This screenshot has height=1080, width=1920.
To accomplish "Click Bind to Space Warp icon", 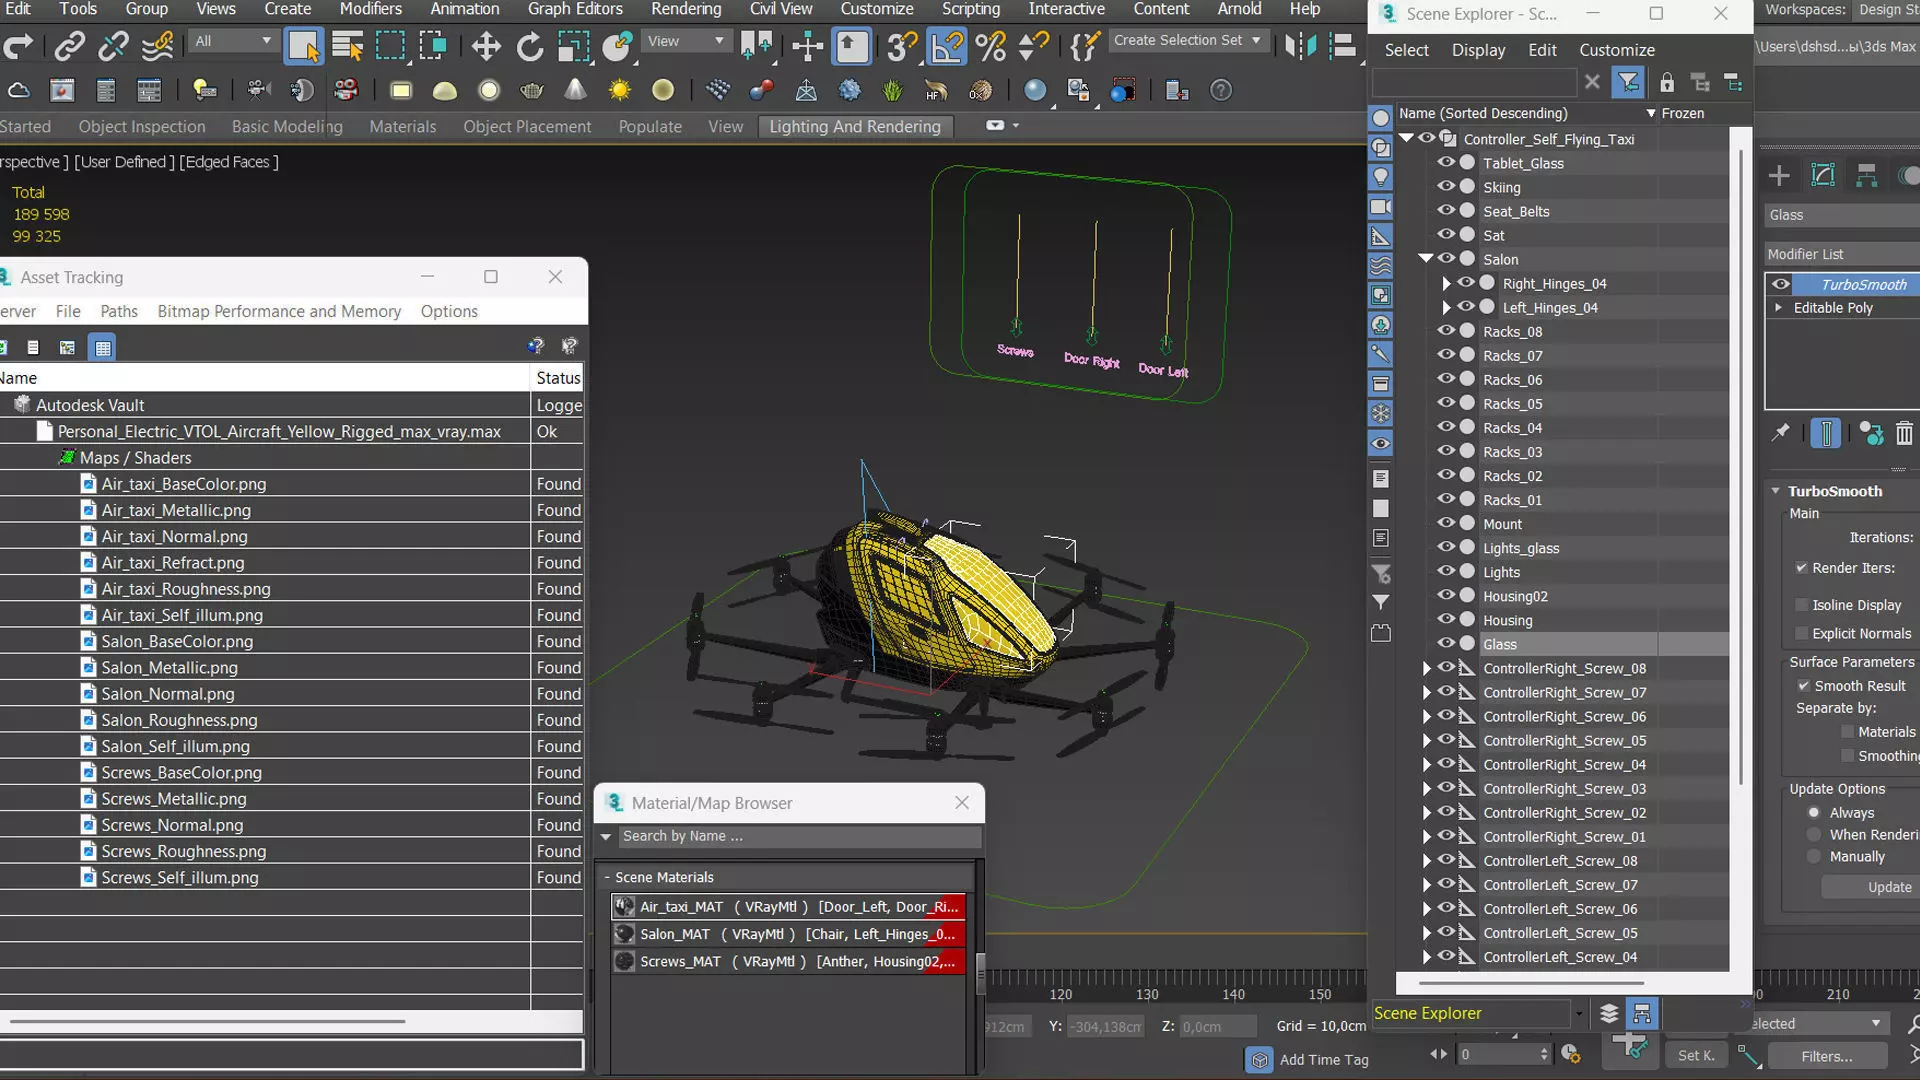I will click(157, 45).
